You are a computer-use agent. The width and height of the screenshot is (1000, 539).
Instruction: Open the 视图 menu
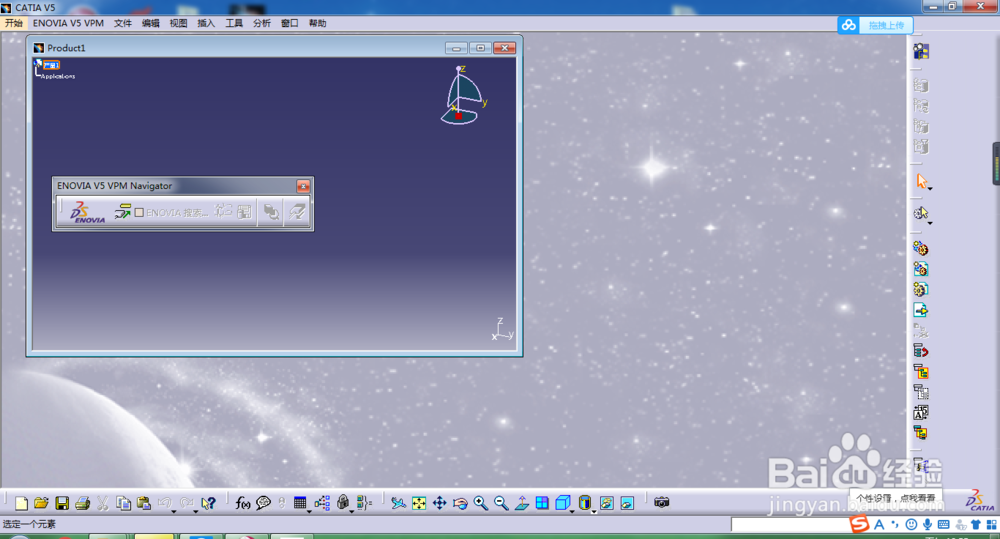tap(179, 23)
